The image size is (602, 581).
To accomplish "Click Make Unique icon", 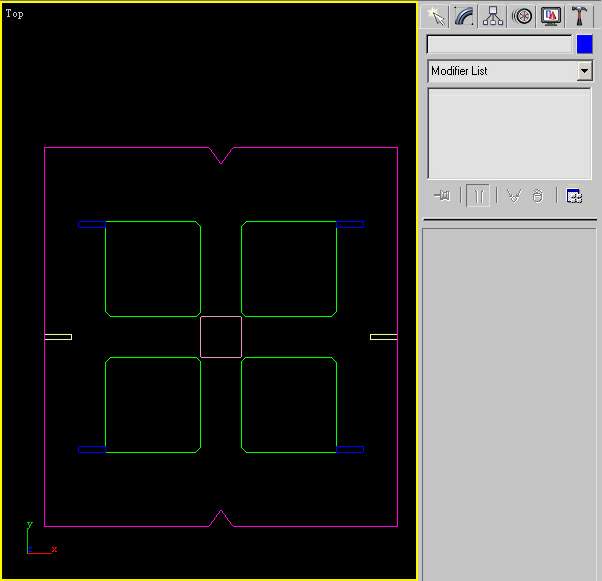I will pos(514,196).
